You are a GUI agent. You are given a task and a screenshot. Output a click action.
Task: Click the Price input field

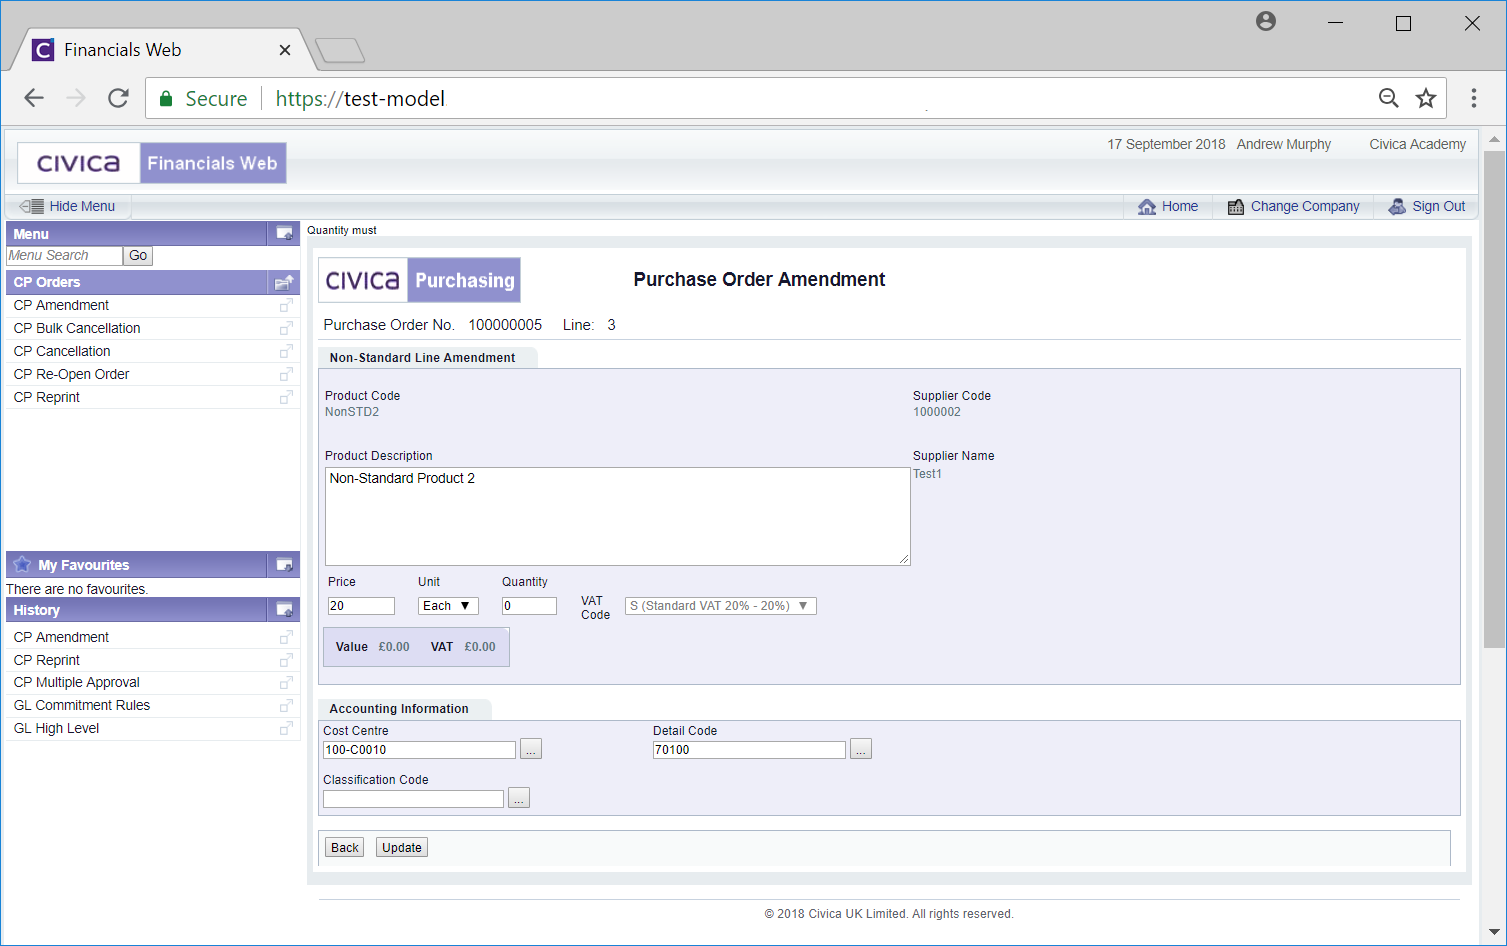pos(361,606)
